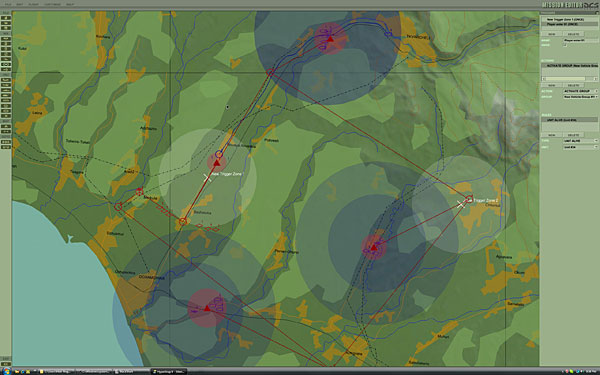This screenshot has height=375, width=600.
Task: Toggle the ONCE checkbox
Action: tap(566, 45)
